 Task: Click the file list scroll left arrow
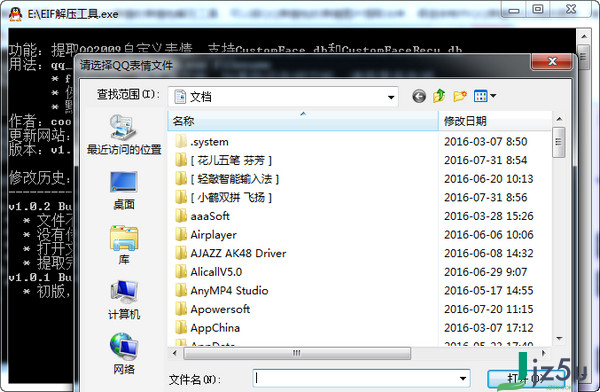click(175, 353)
